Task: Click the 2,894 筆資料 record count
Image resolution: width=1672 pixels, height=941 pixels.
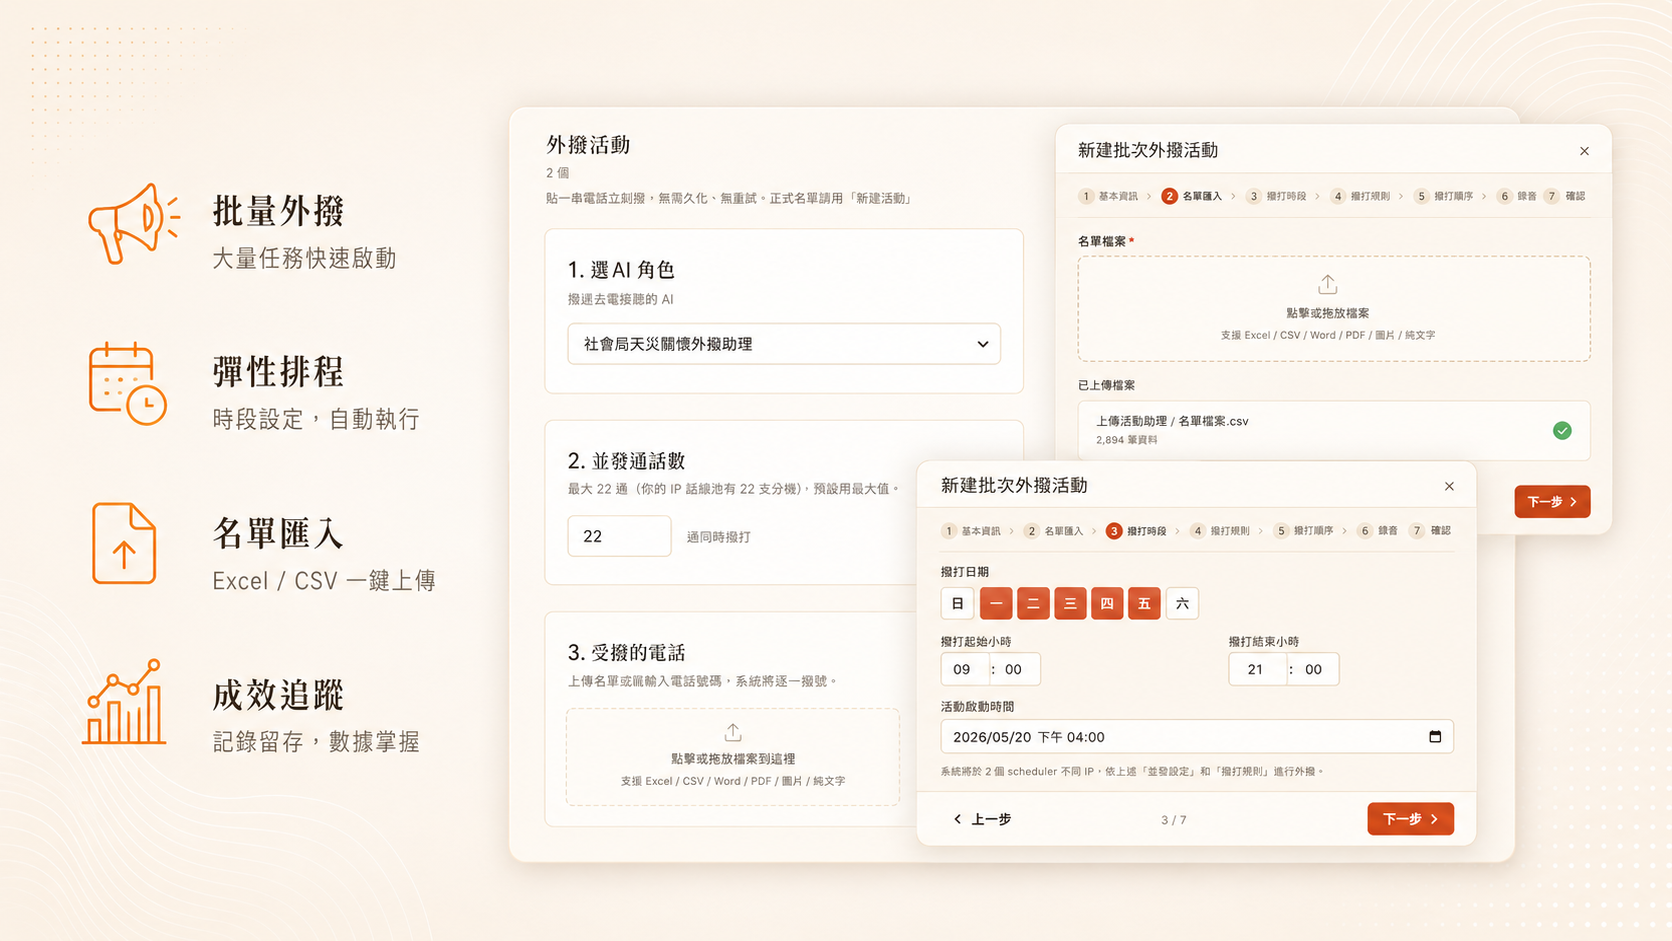Action: (x=1126, y=440)
